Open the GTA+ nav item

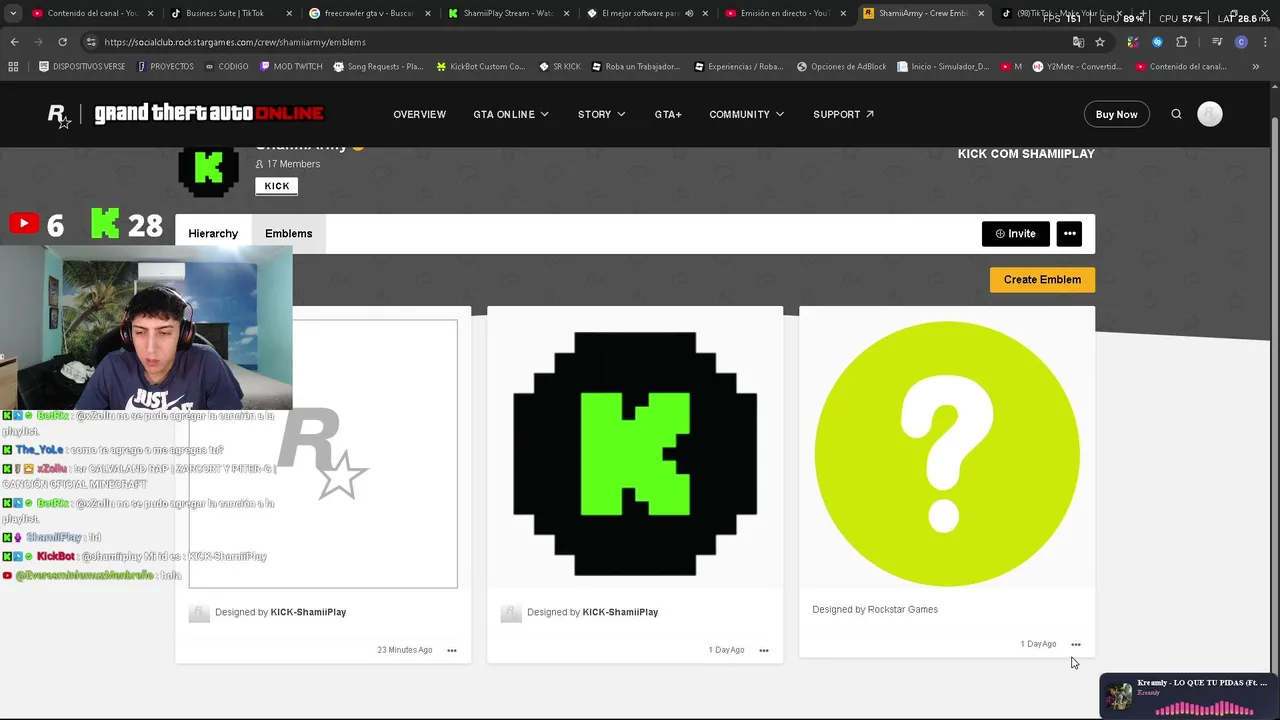click(x=668, y=114)
